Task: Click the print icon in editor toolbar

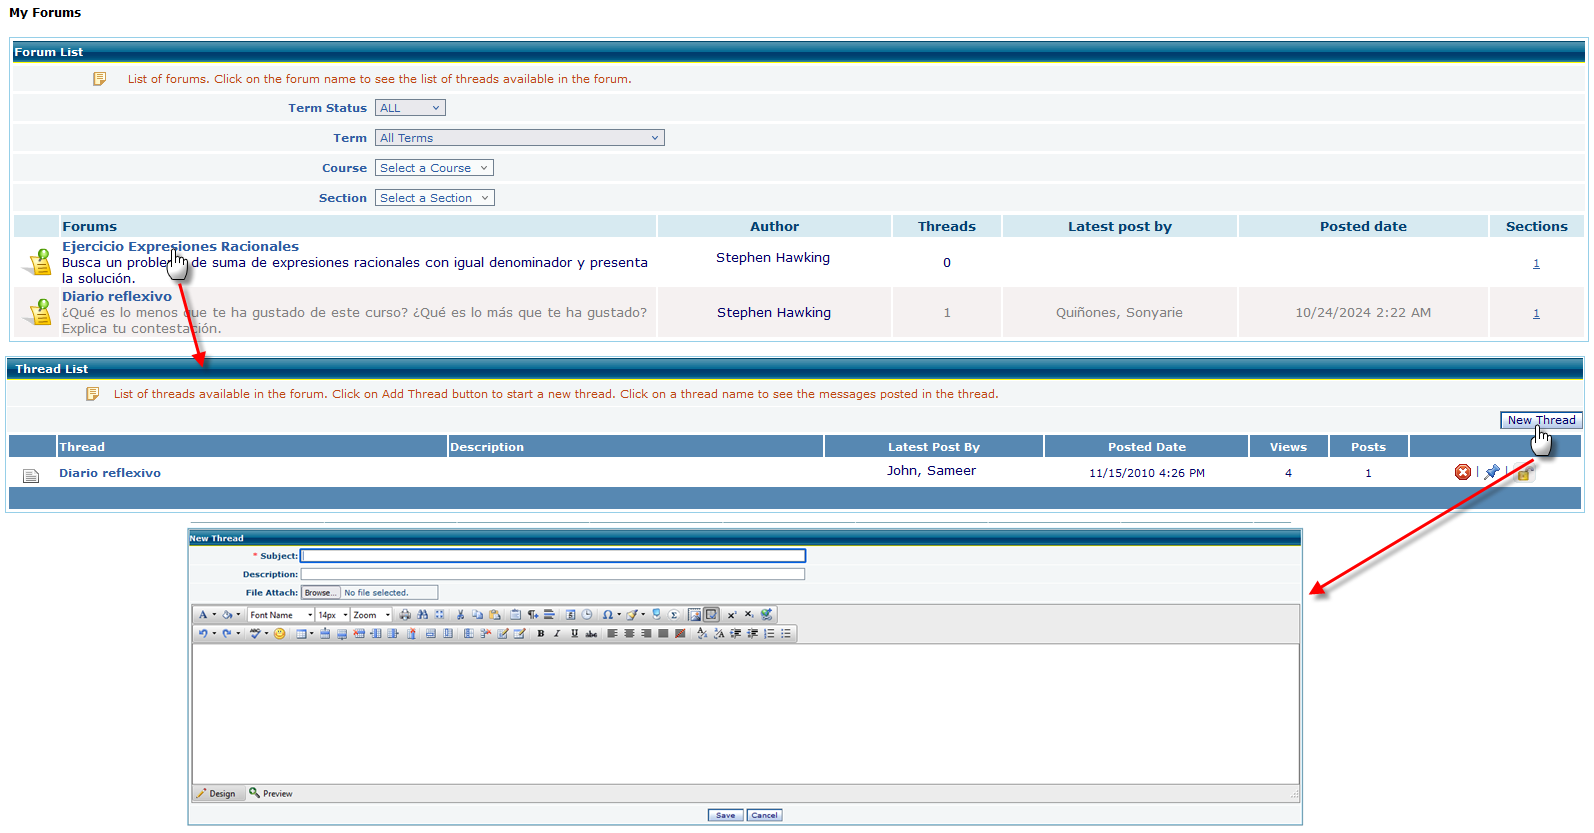Action: 405,615
